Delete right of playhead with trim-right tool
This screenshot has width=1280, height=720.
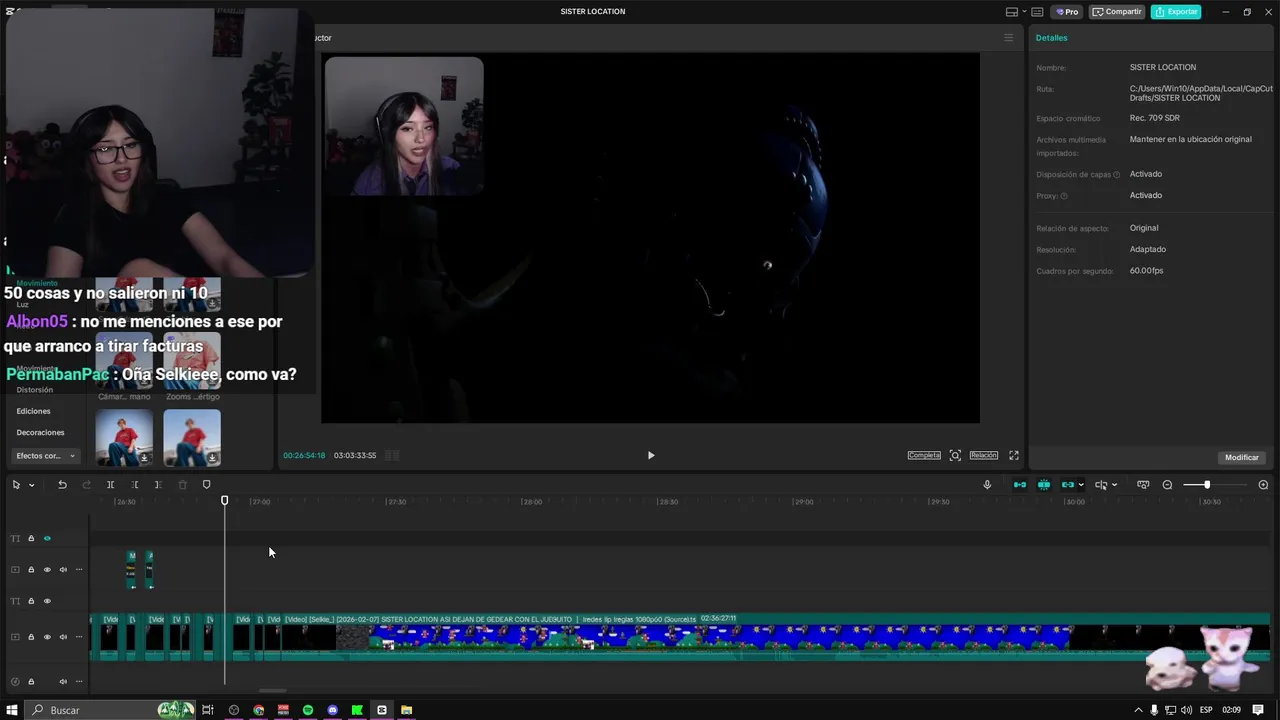158,485
